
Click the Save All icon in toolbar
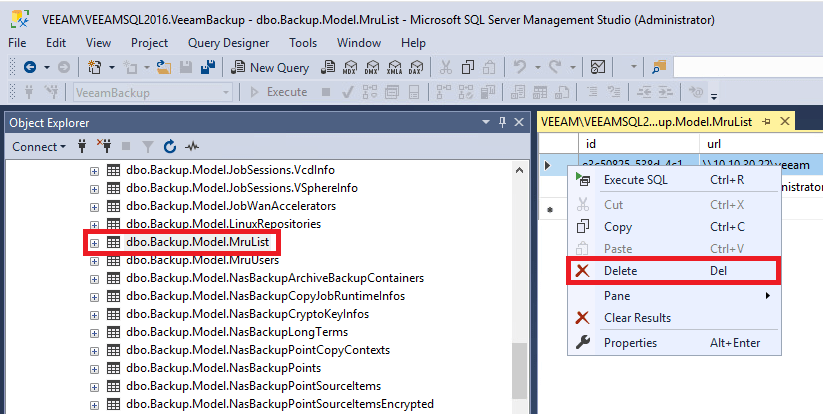[x=208, y=67]
